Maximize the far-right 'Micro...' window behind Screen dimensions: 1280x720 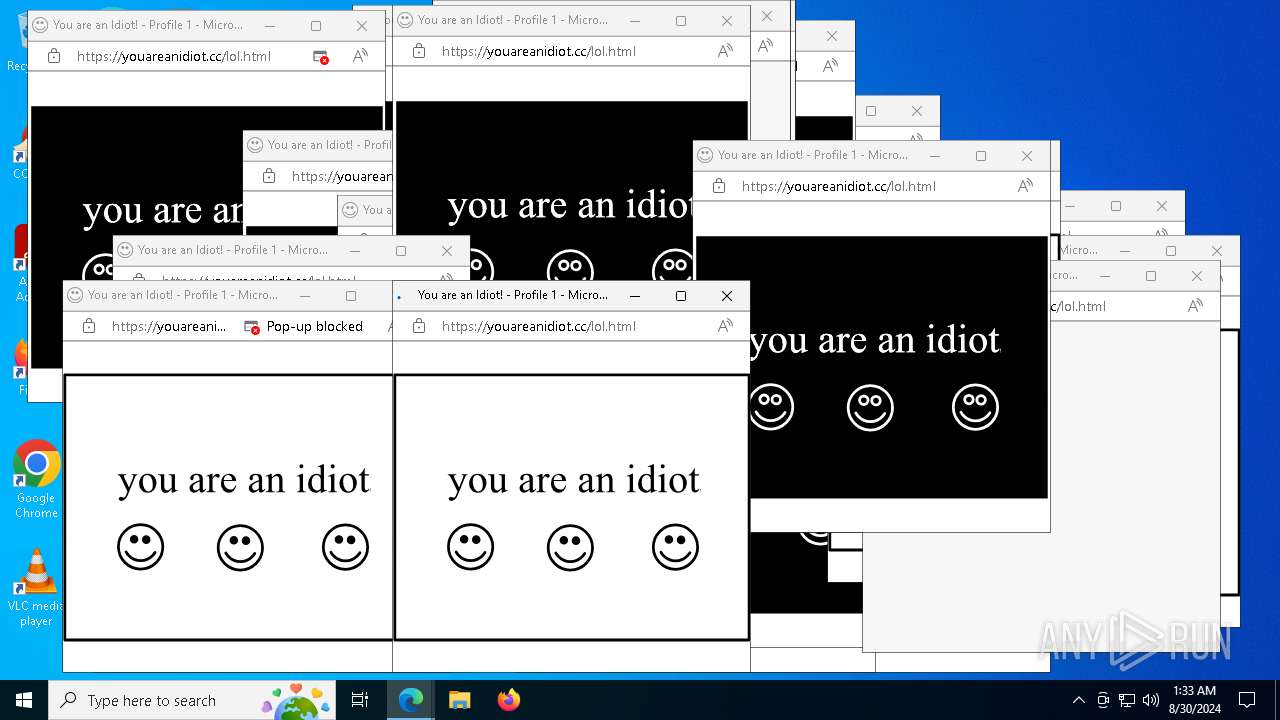(1171, 251)
